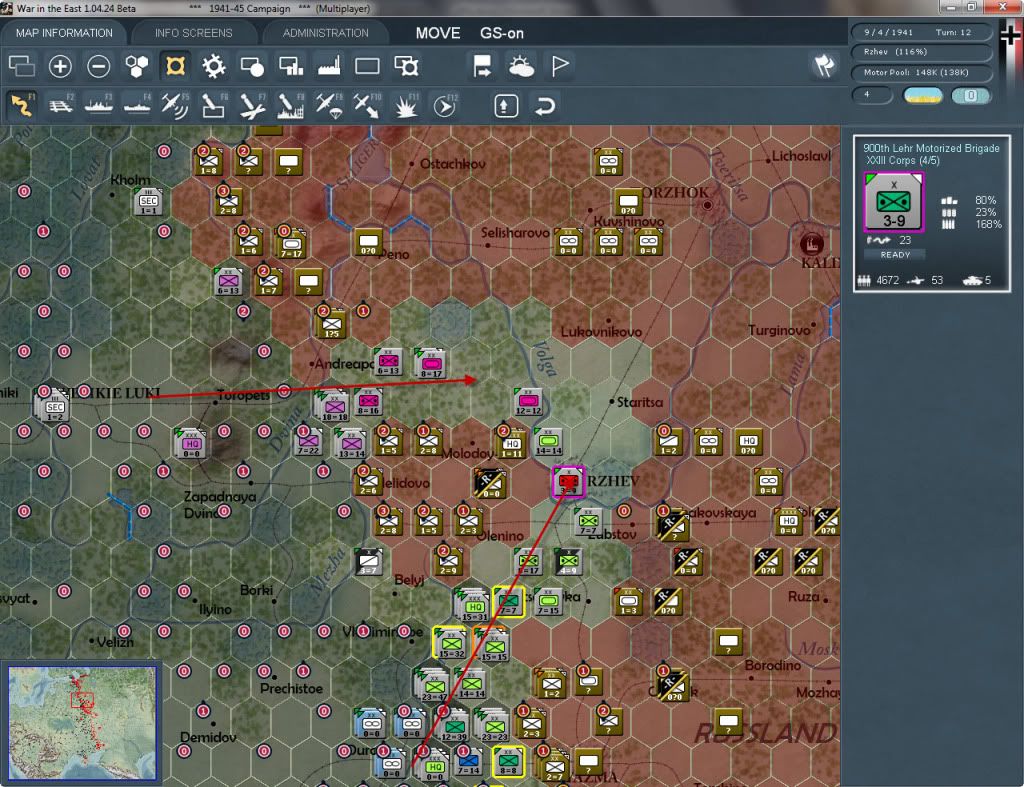Zoom out with the minus icon
This screenshot has width=1024, height=787.
click(x=99, y=66)
